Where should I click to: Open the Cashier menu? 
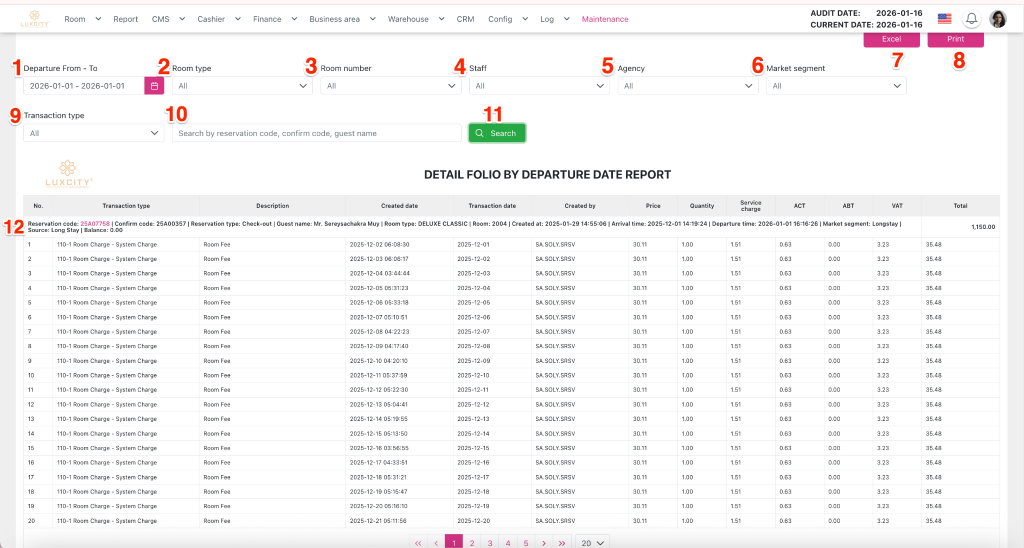pos(213,19)
